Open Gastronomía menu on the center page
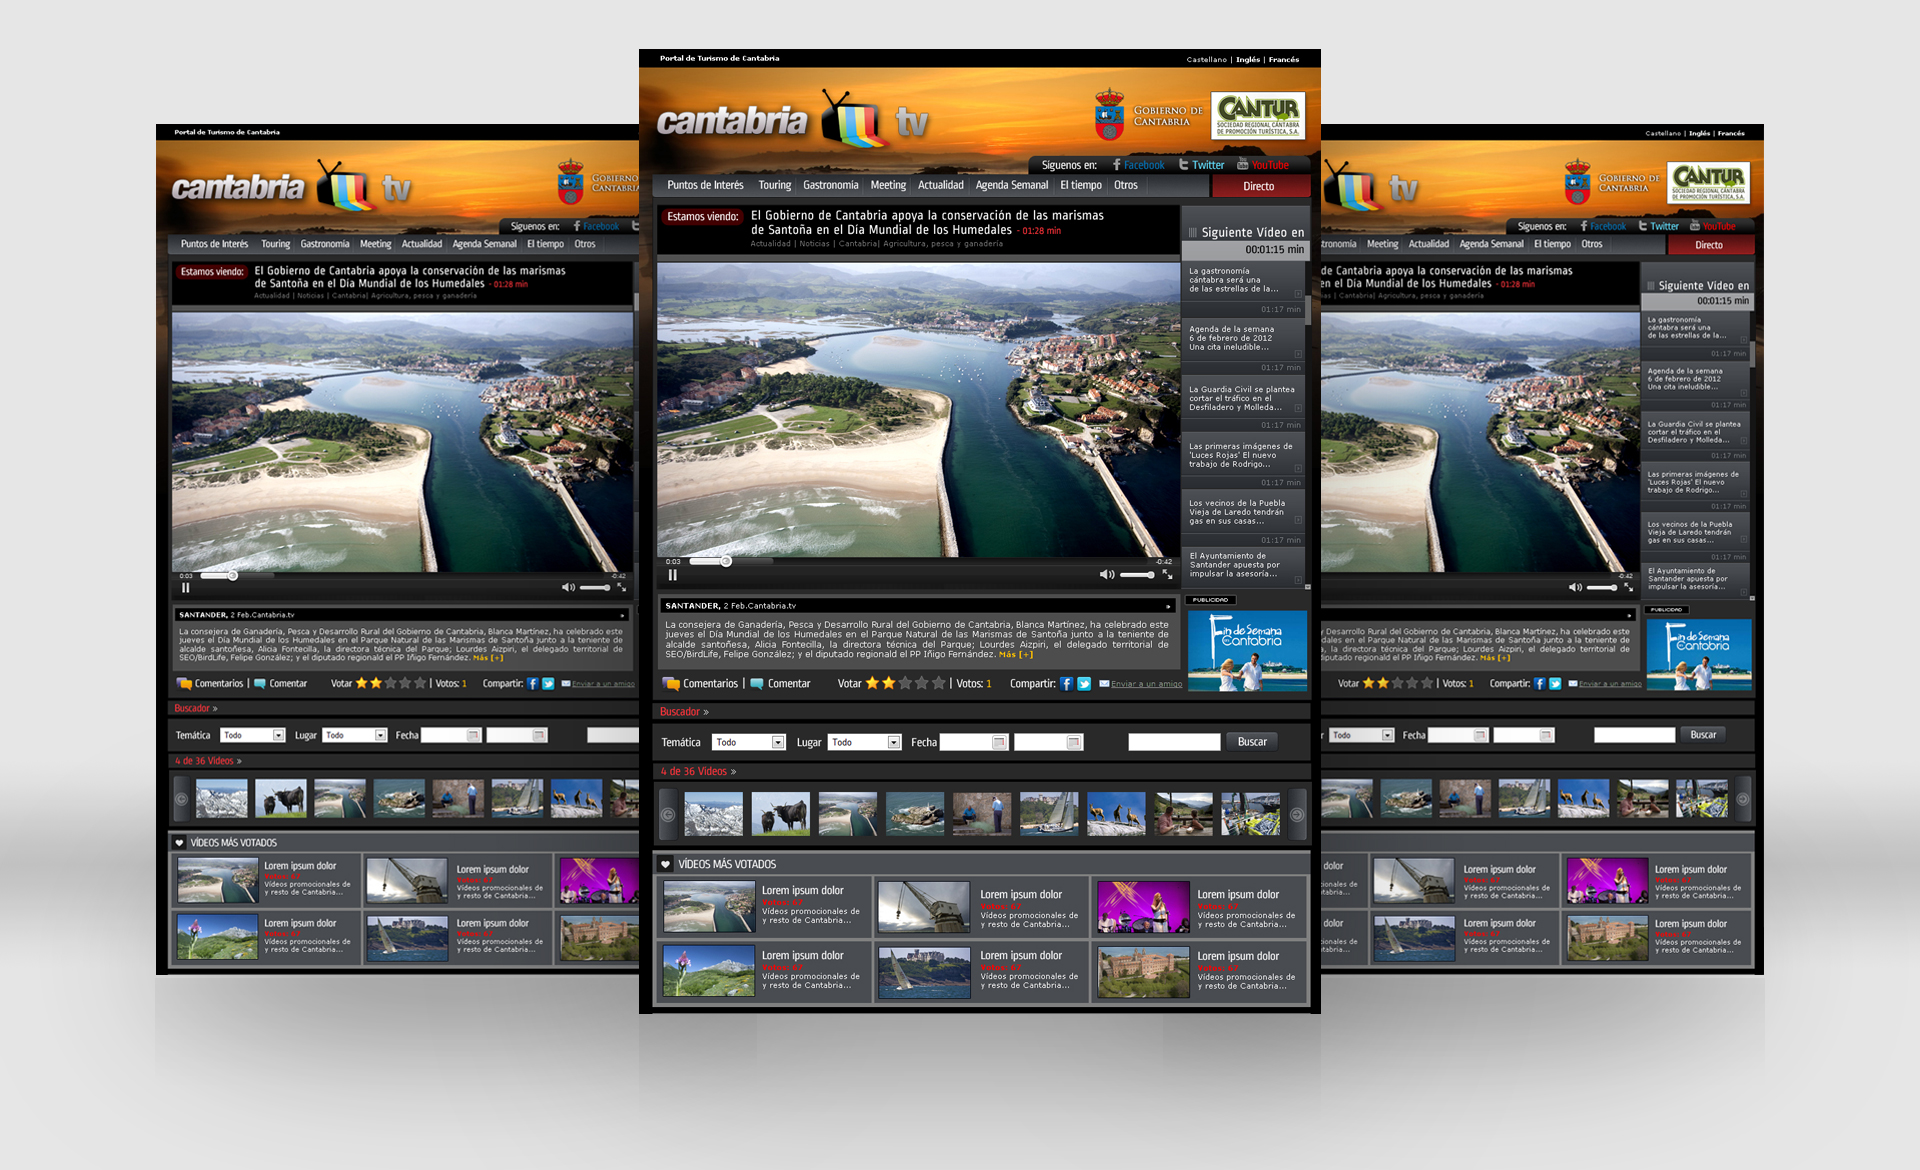 click(x=831, y=185)
